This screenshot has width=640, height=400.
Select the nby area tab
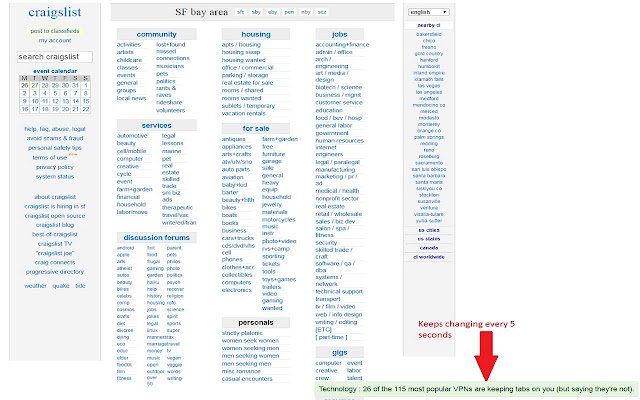tap(306, 12)
